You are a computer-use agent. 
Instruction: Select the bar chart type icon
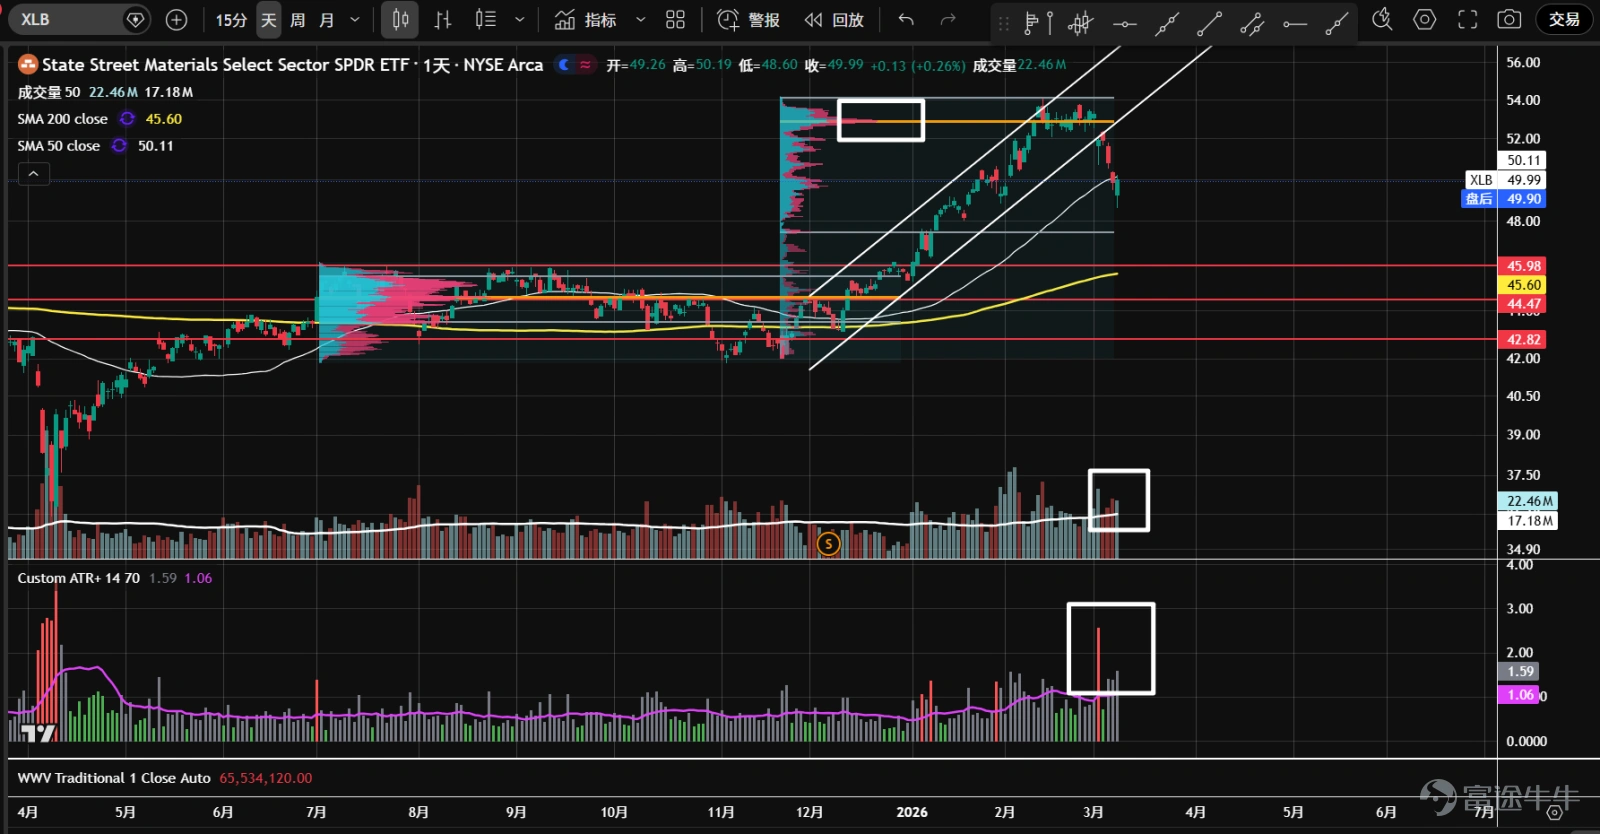[443, 19]
